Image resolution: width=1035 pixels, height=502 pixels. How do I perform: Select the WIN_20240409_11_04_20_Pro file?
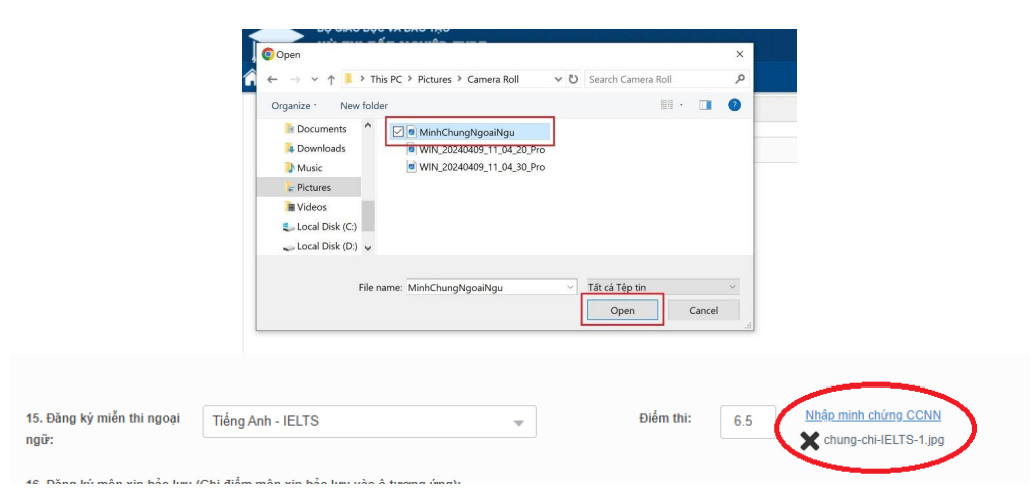481,148
